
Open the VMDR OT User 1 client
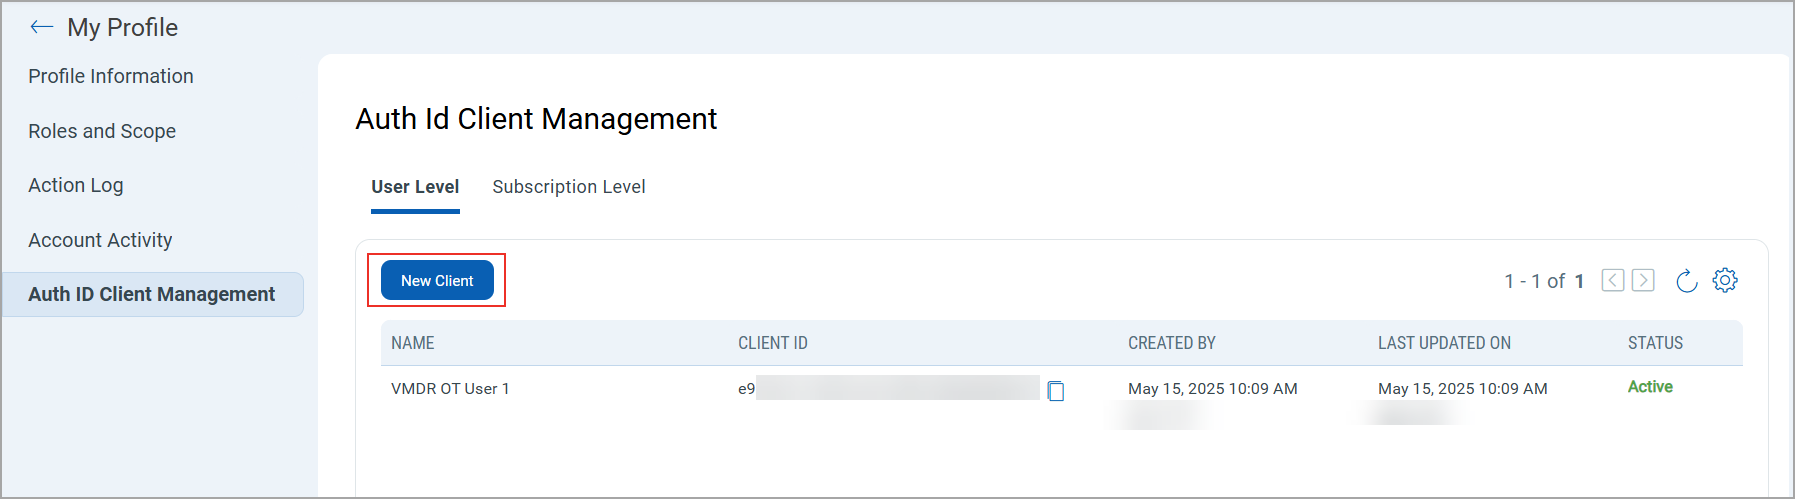(450, 389)
